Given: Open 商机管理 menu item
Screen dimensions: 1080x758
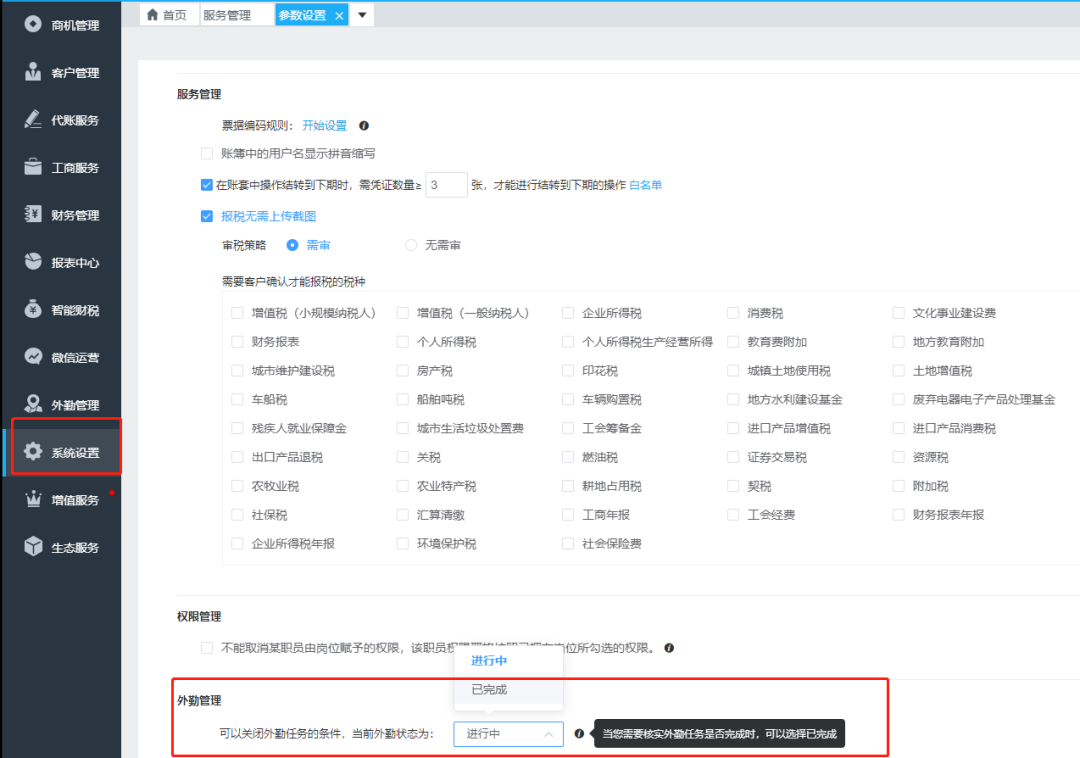Looking at the screenshot, I should click(61, 25).
